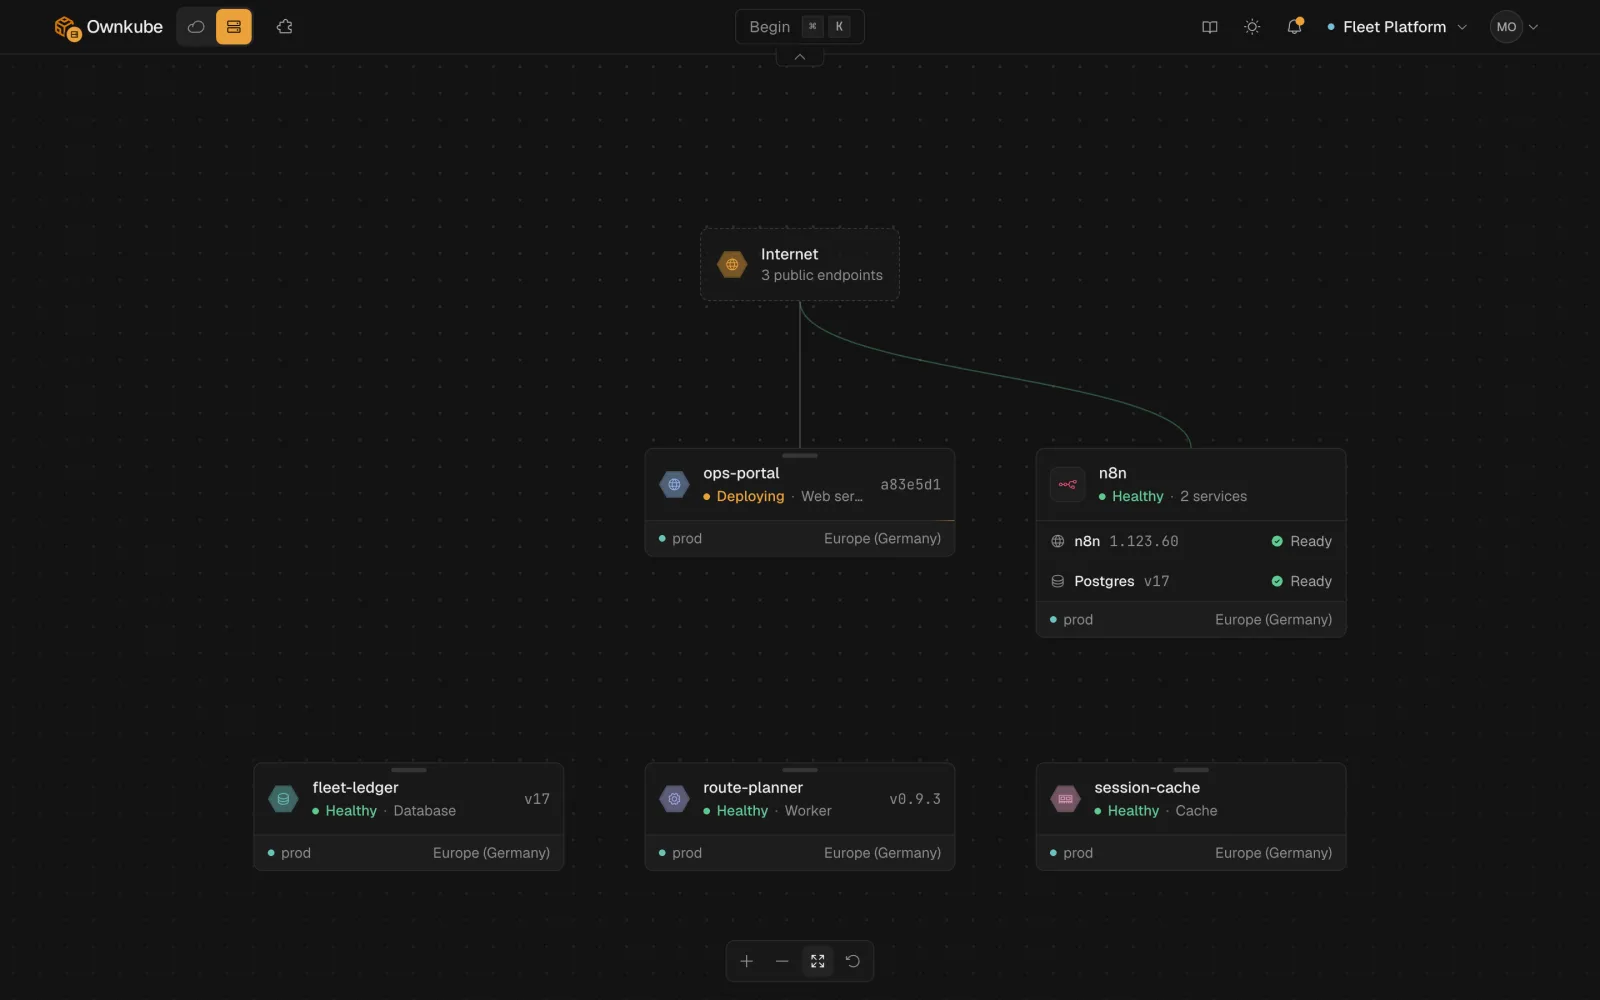Open the extensions puzzle icon

tap(285, 27)
